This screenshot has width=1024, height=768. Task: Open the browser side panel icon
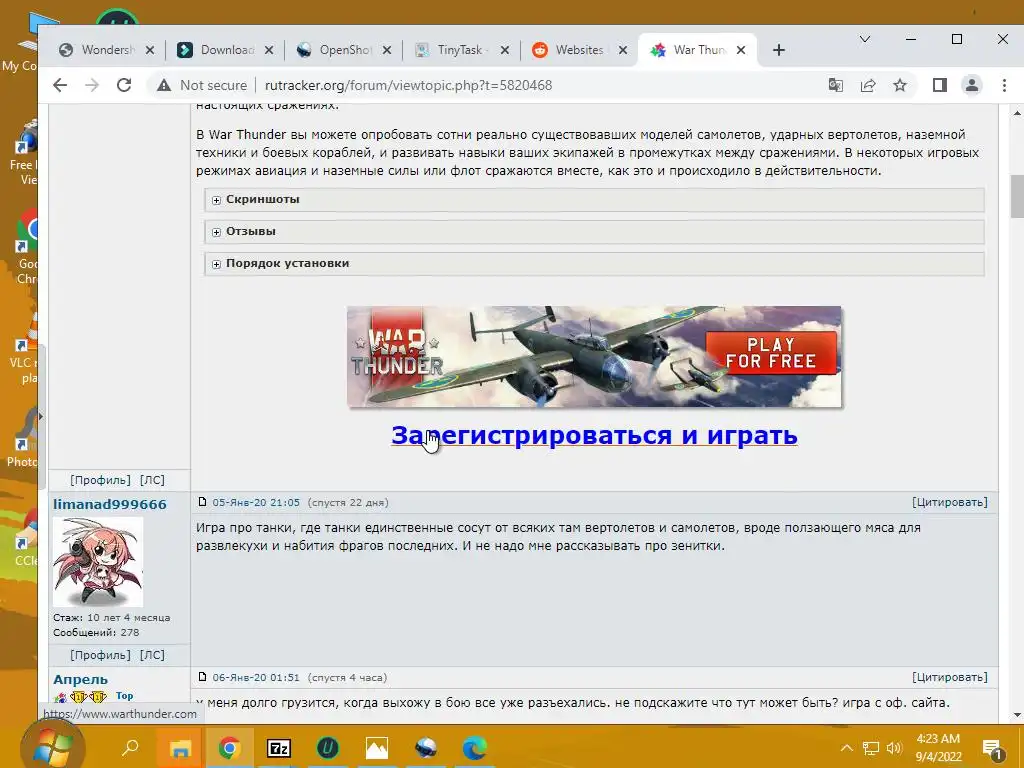pos(940,86)
